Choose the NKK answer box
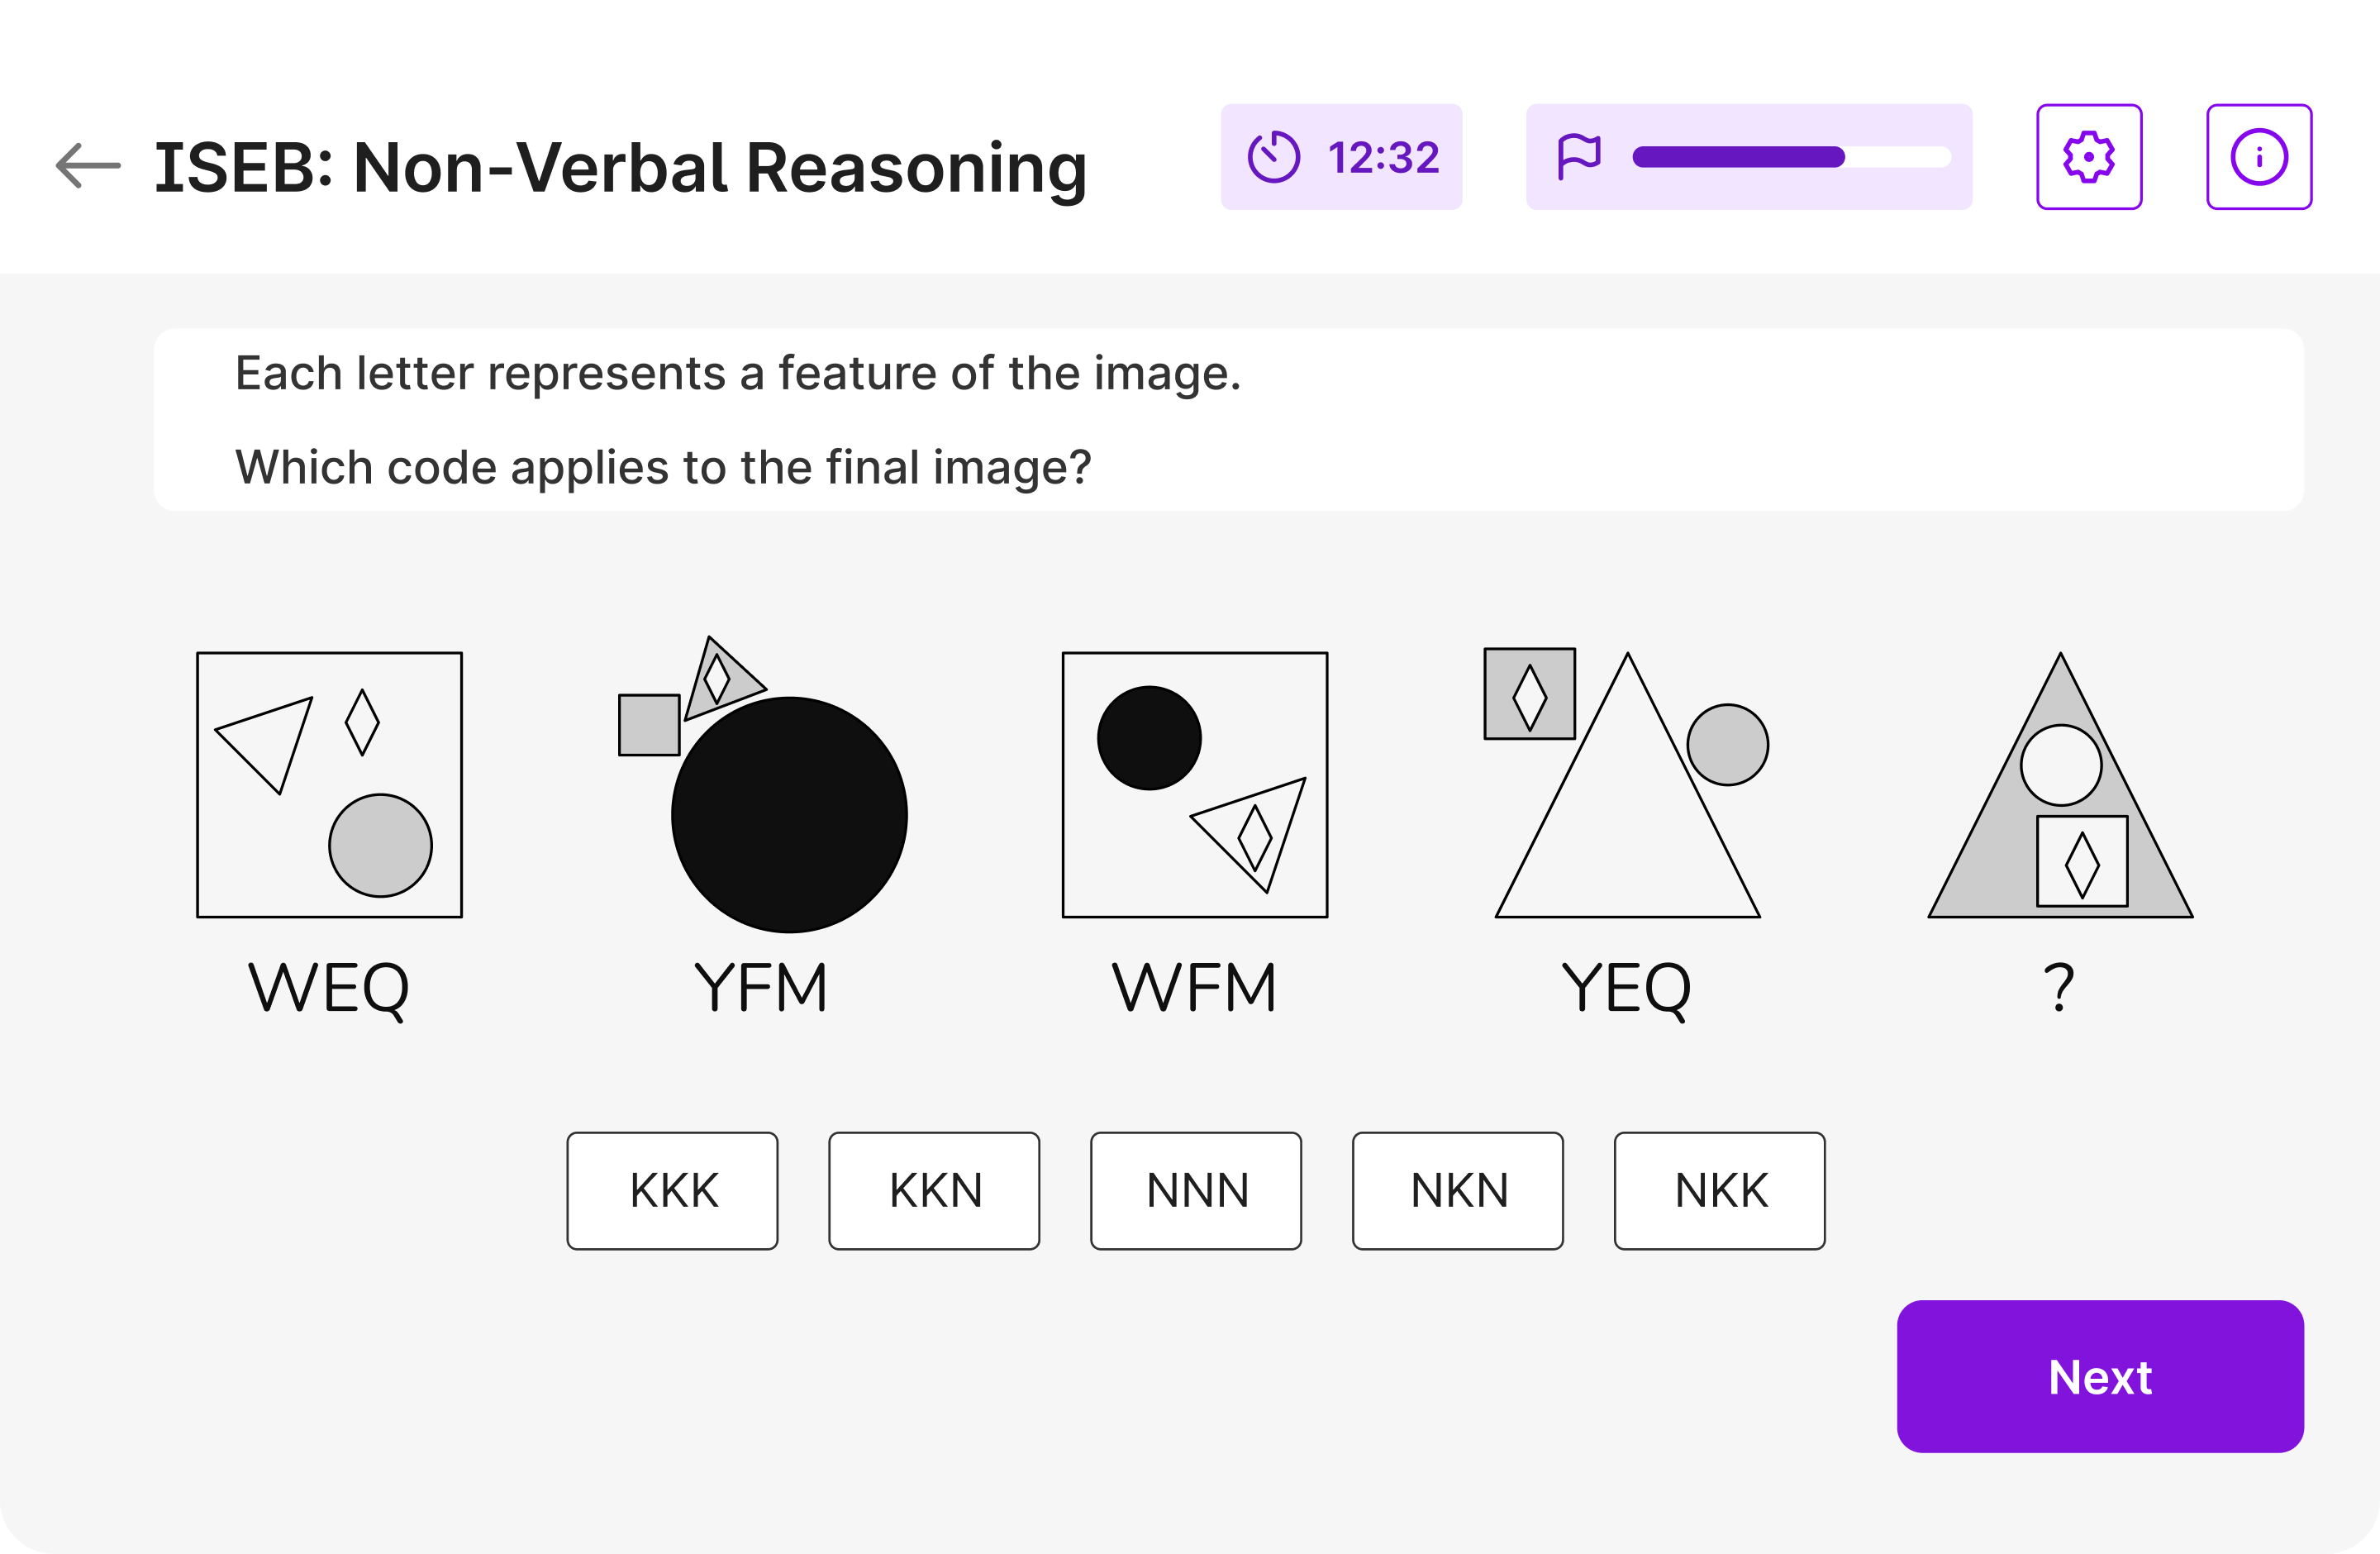The height and width of the screenshot is (1554, 2380). click(1719, 1190)
